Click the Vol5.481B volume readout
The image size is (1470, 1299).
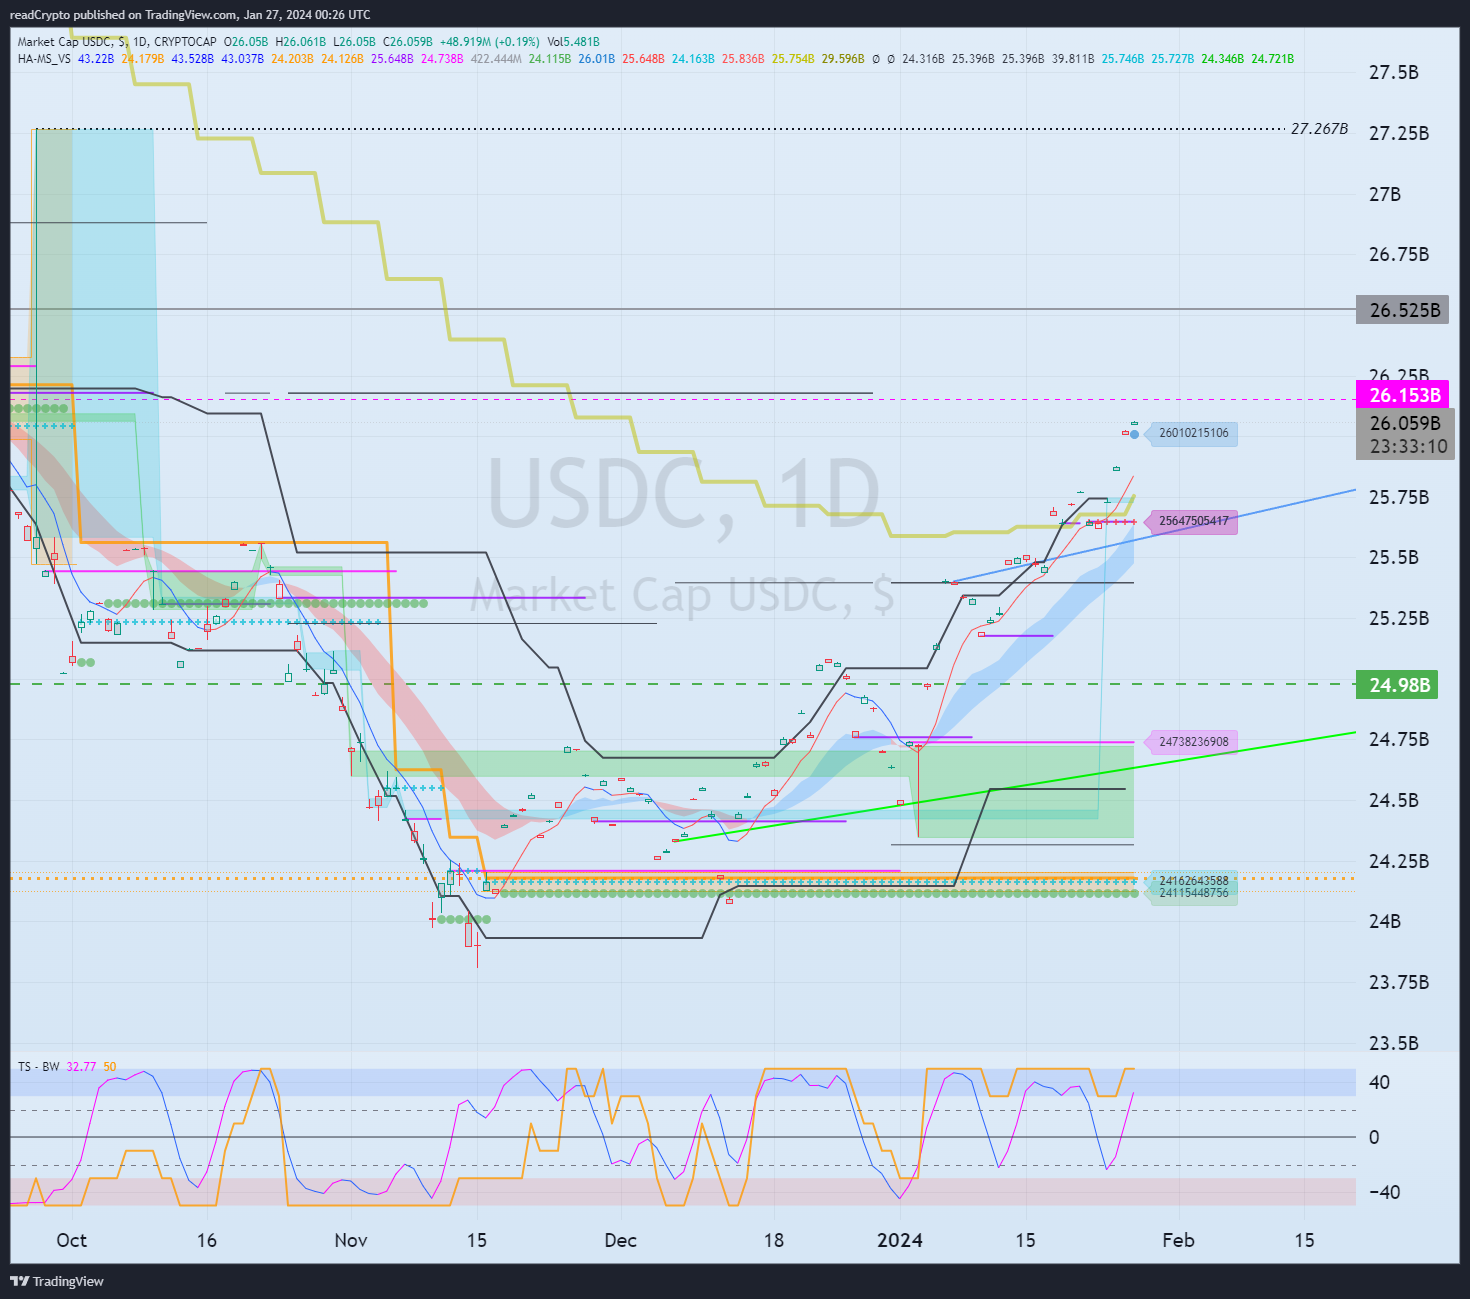click(x=573, y=42)
